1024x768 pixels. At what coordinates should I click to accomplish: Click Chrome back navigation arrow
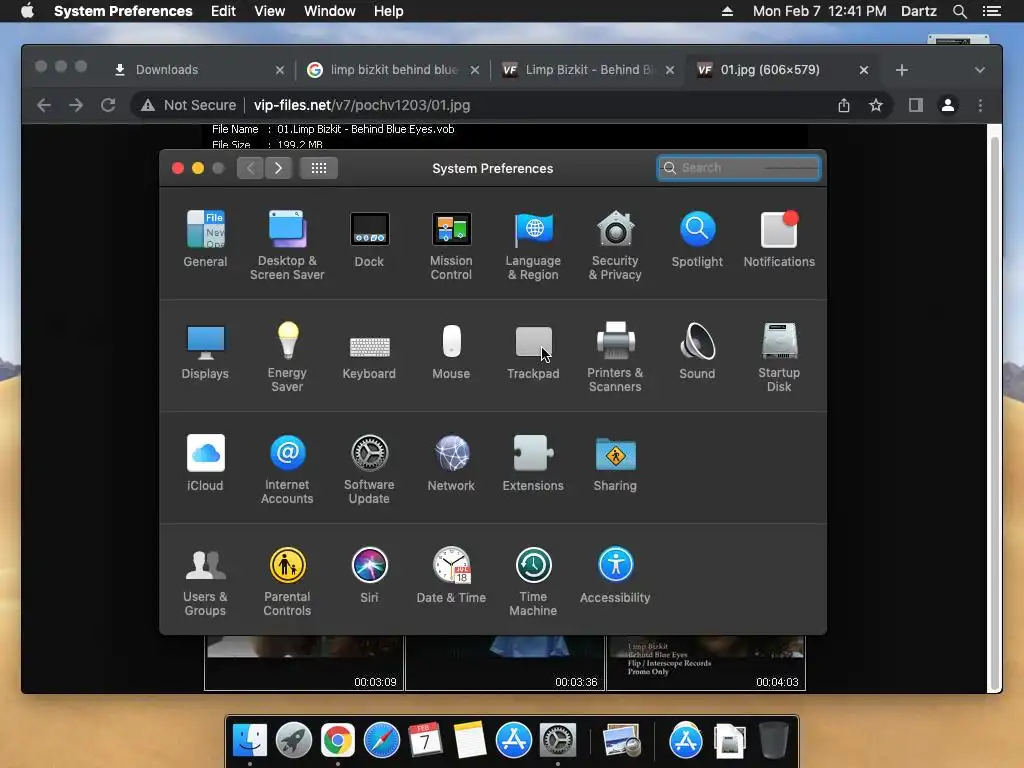(x=44, y=105)
